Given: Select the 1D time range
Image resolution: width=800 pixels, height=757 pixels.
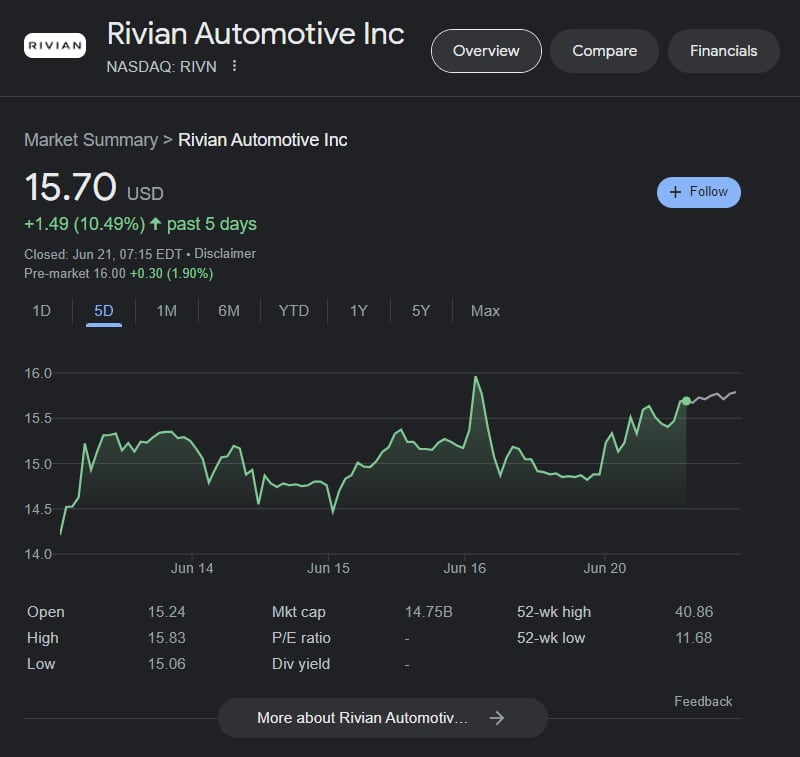Looking at the screenshot, I should click(x=41, y=311).
